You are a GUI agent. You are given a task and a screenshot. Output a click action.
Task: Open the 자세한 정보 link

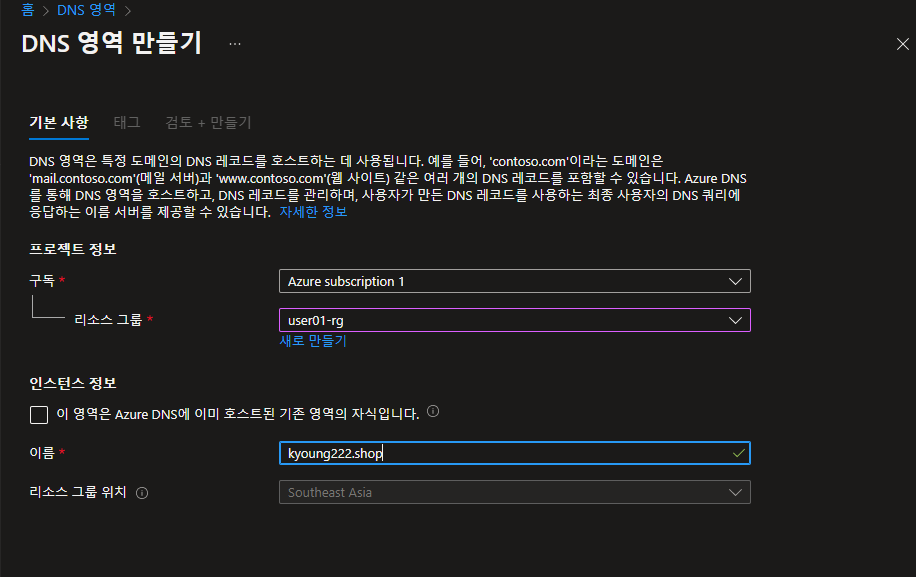tap(313, 212)
